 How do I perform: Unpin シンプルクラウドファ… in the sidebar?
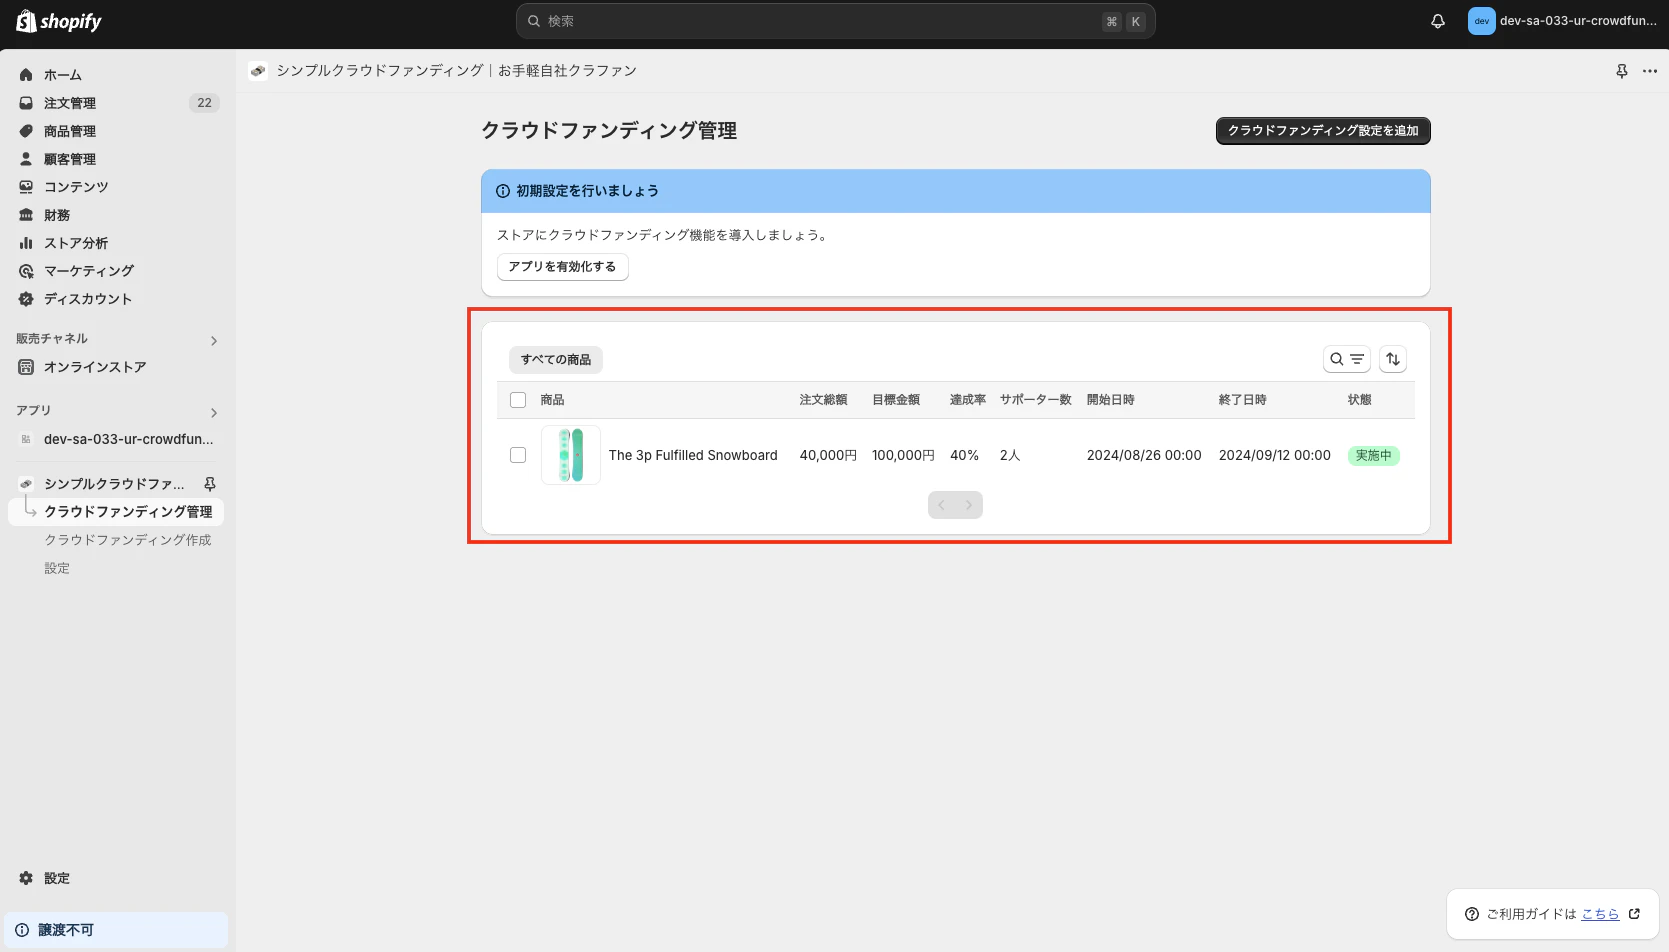[x=209, y=483]
